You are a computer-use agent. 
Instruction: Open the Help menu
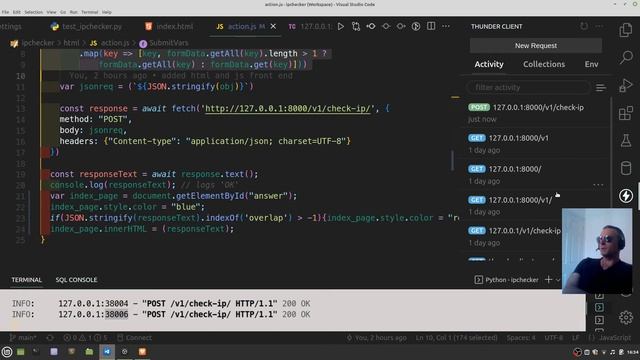tap(107, 12)
